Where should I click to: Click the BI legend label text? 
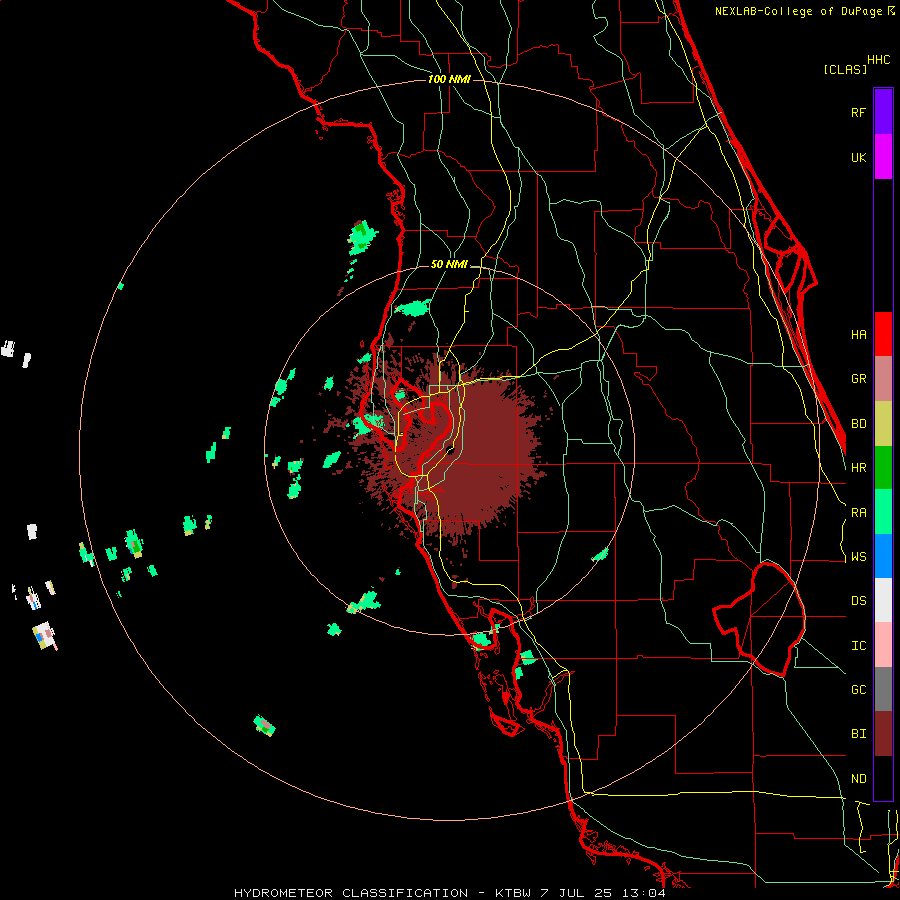(x=859, y=734)
